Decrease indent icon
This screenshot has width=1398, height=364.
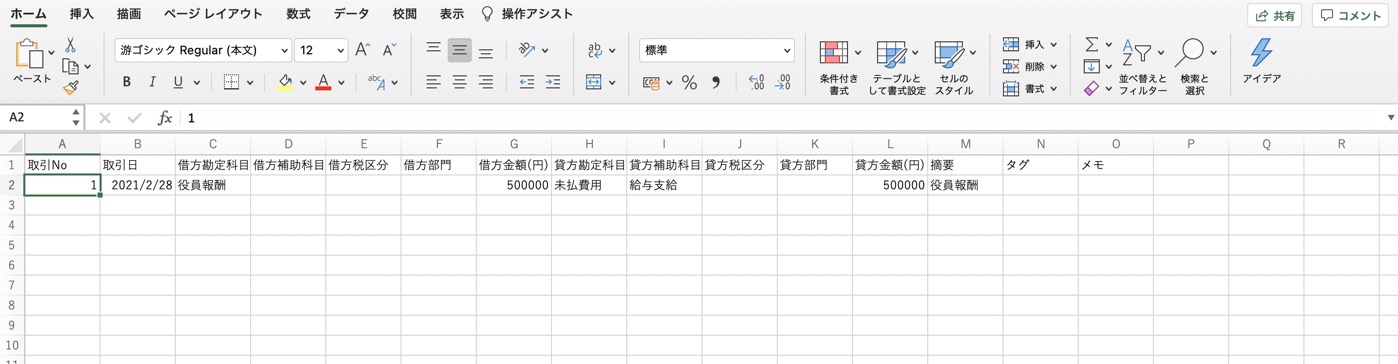526,83
